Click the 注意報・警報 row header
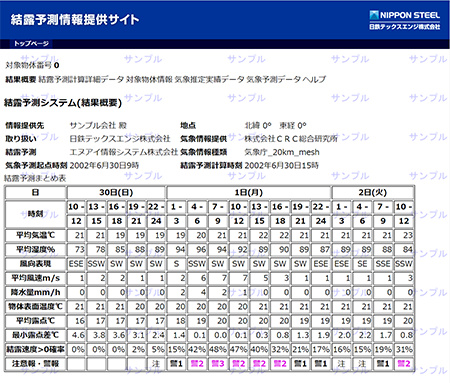 coord(35,364)
